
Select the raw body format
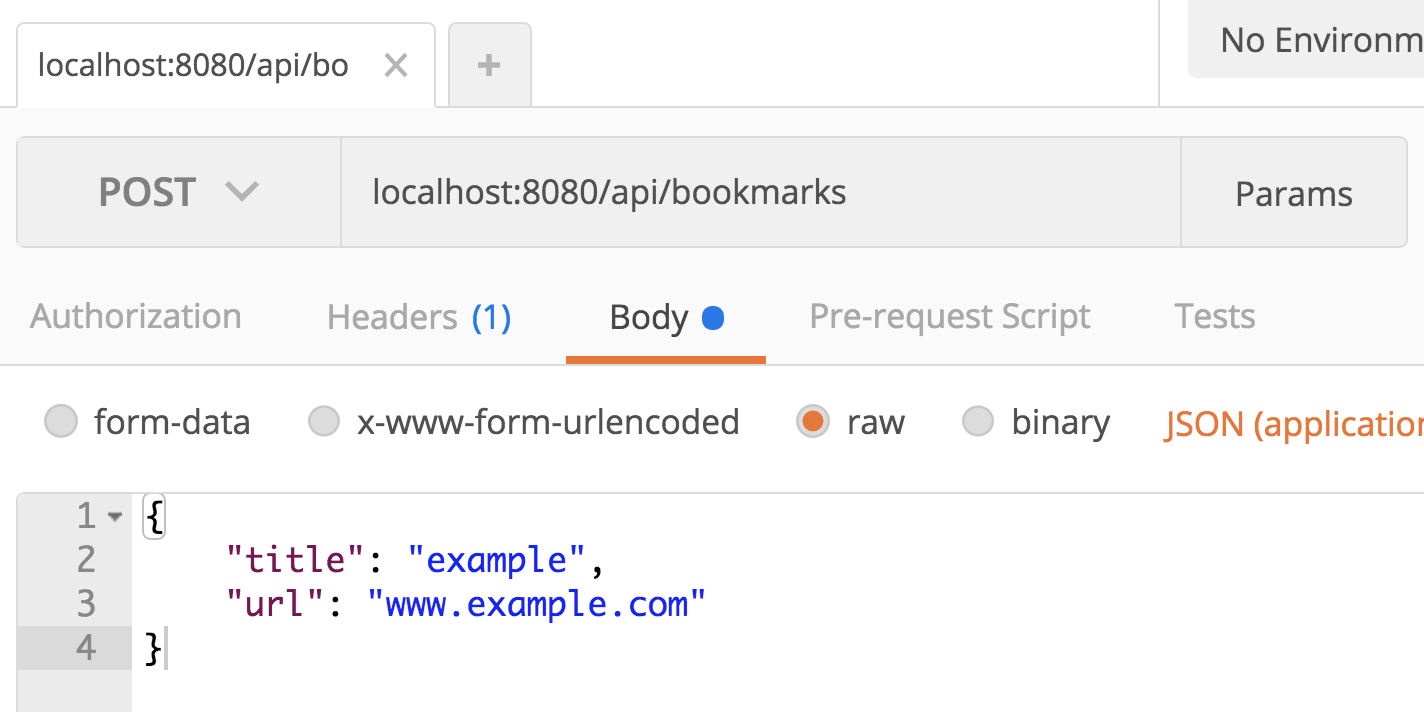pyautogui.click(x=813, y=421)
